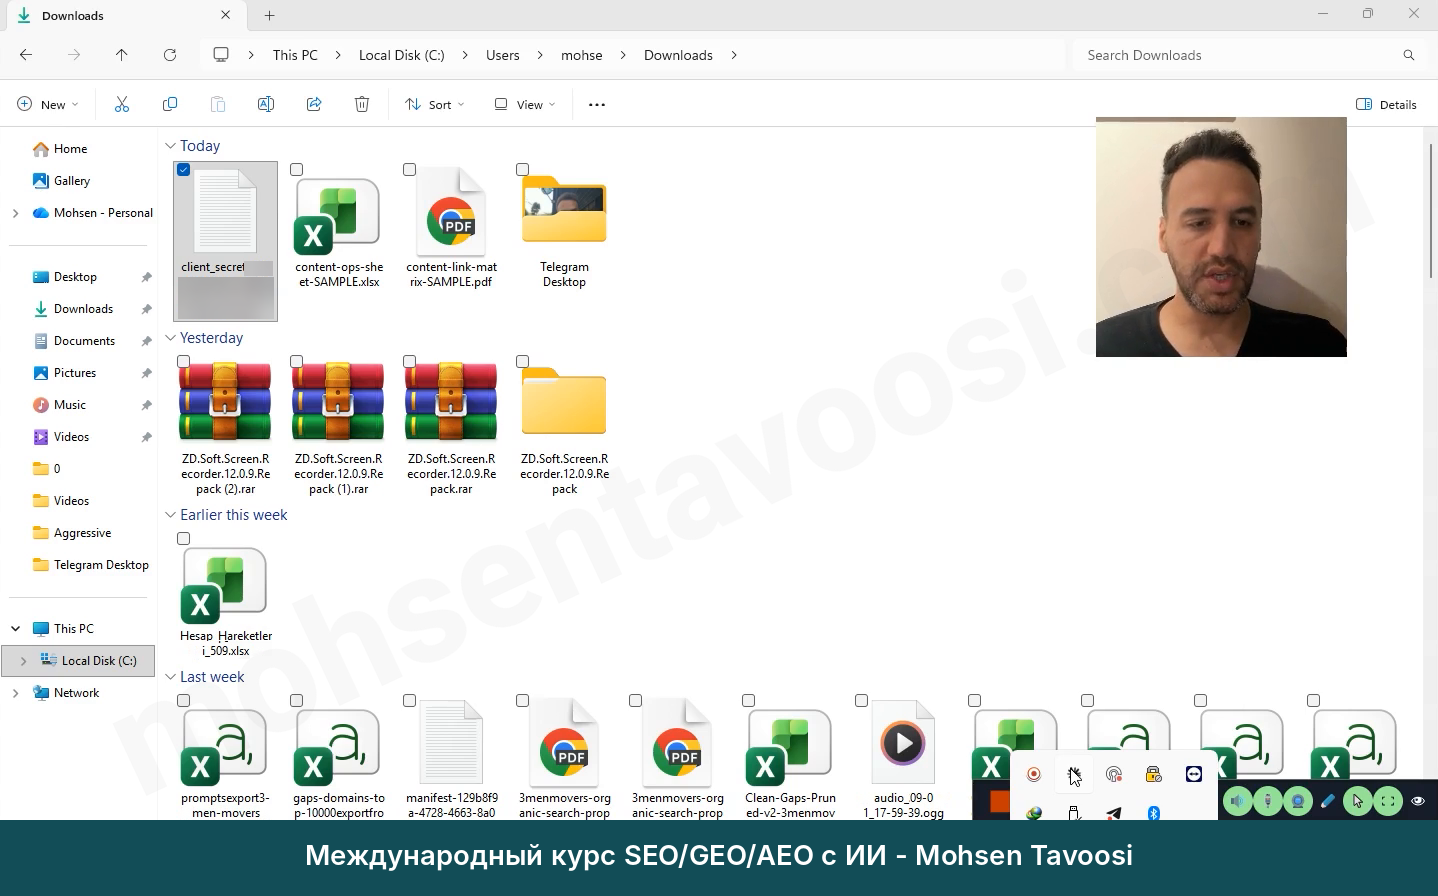This screenshot has height=896, width=1438.
Task: Open a new tab with plus button
Action: (269, 15)
